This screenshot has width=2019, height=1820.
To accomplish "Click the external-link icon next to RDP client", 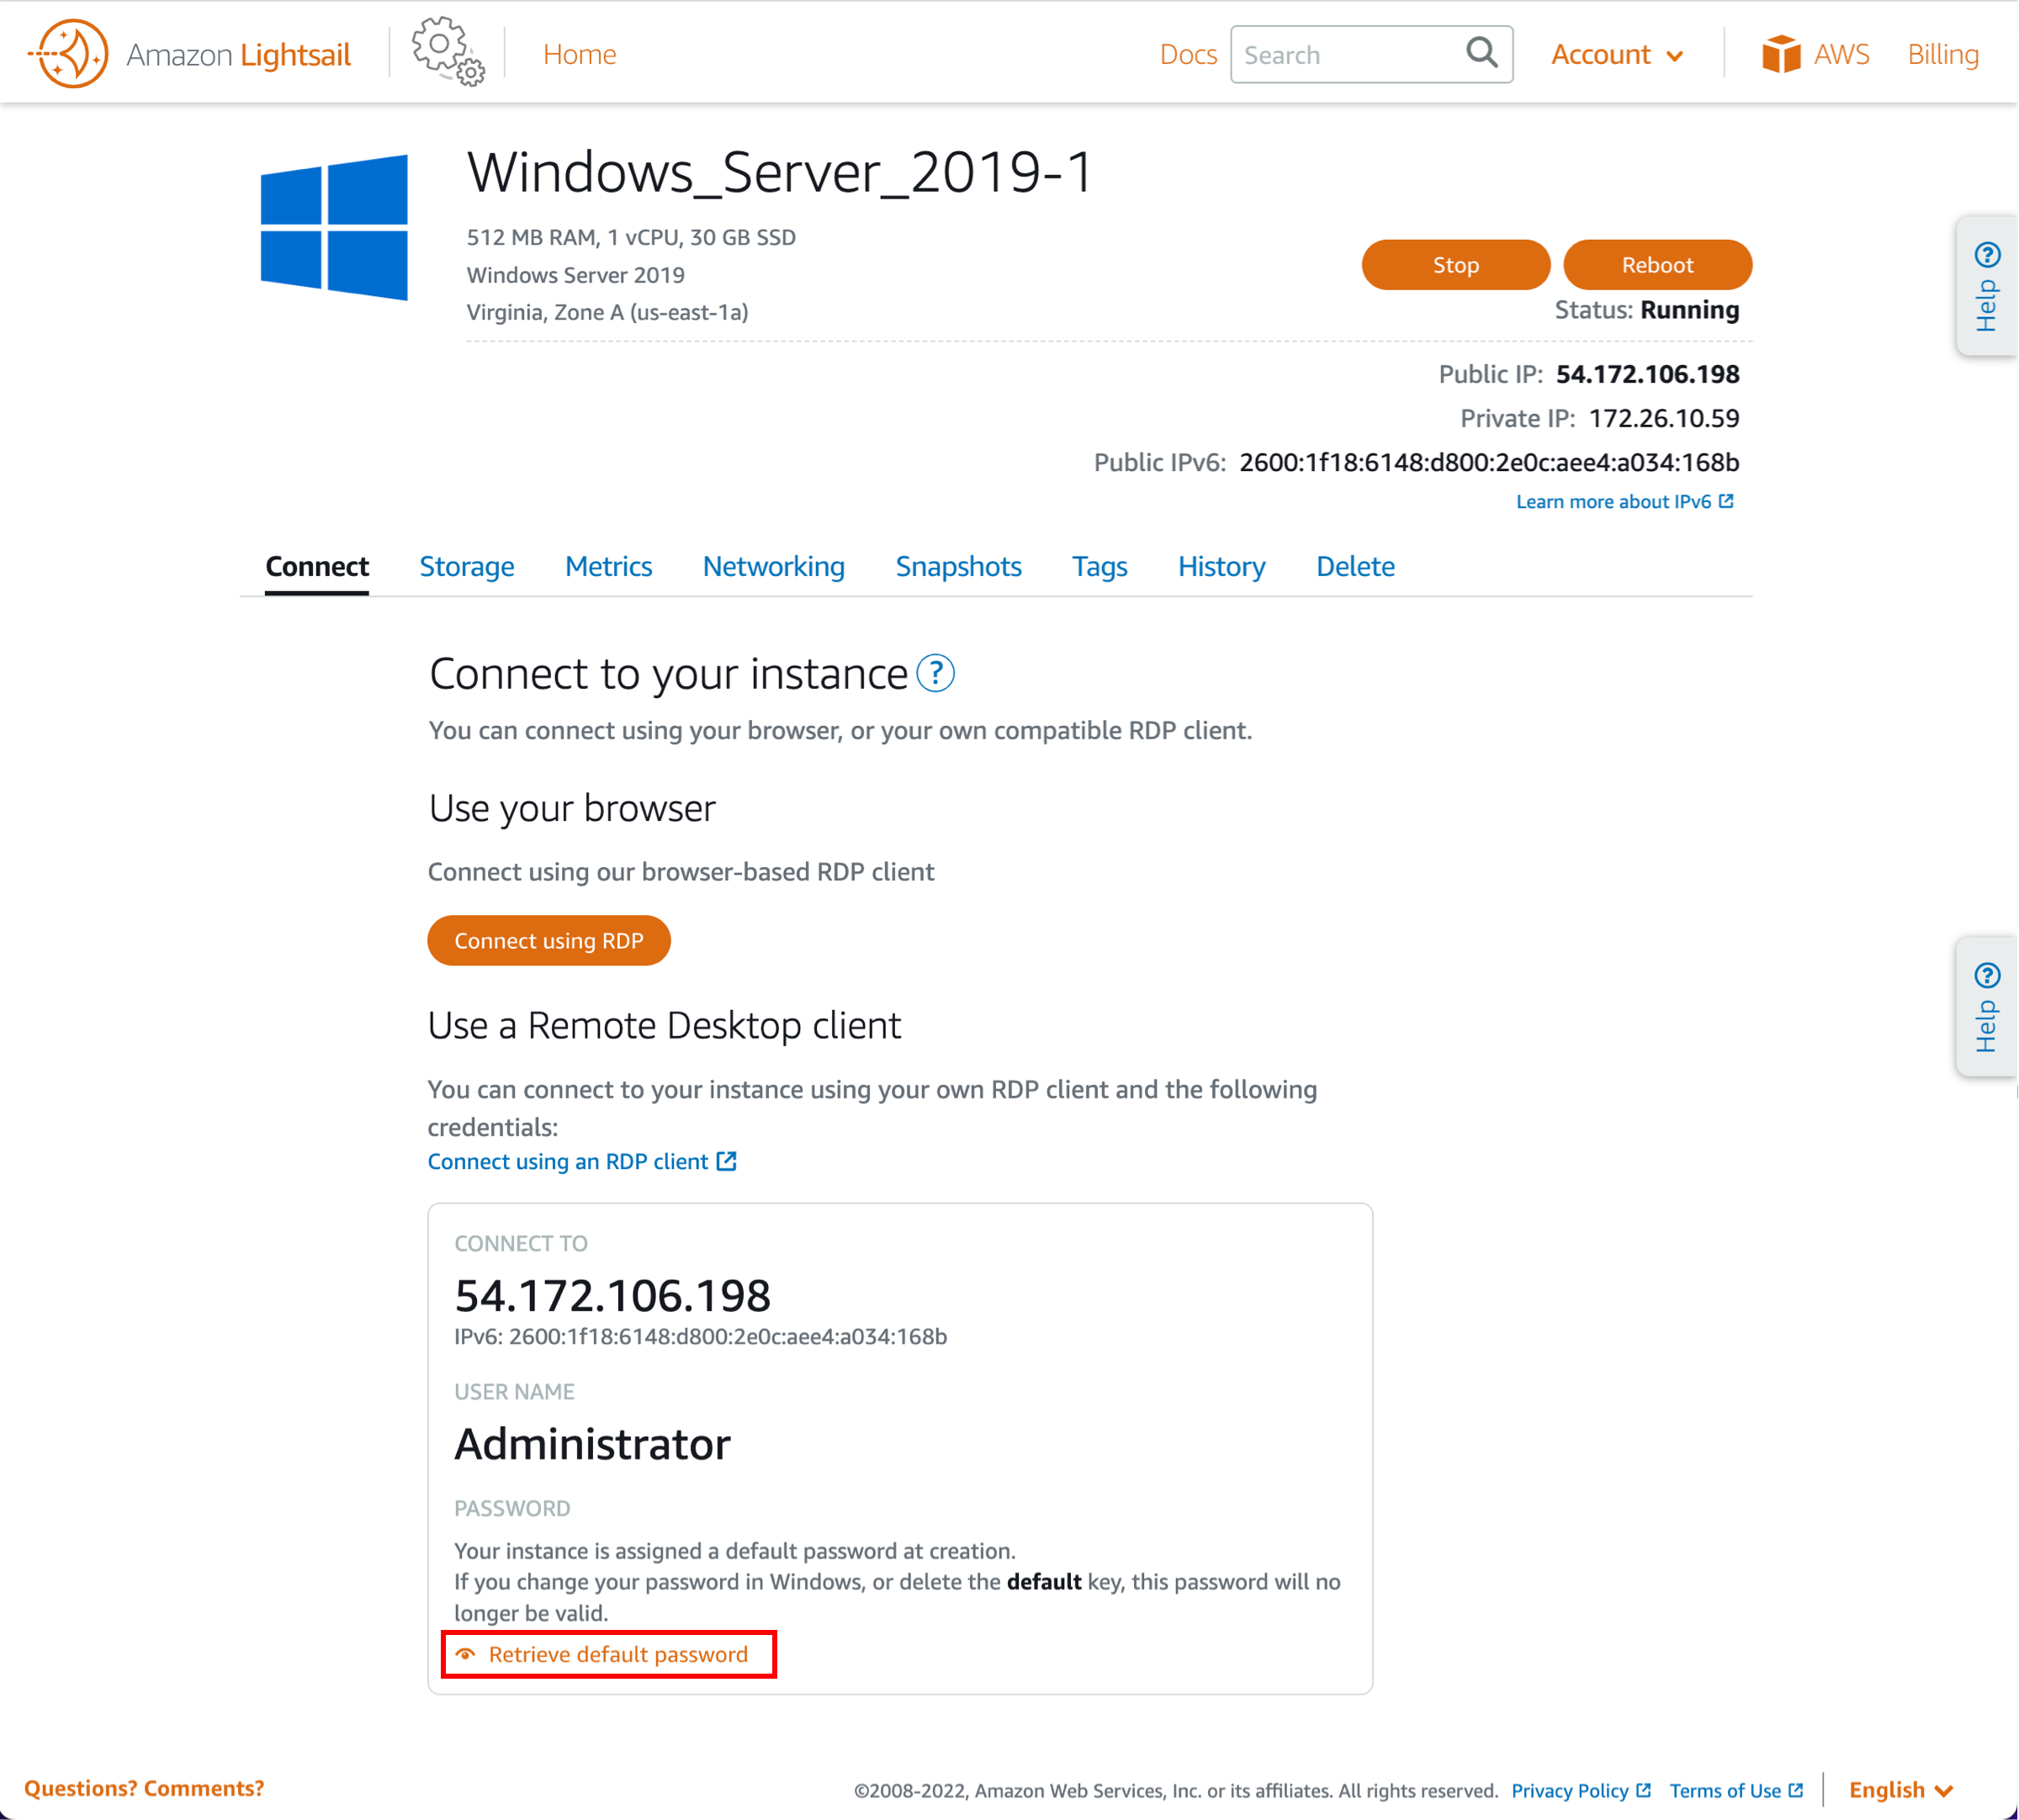I will point(727,1161).
